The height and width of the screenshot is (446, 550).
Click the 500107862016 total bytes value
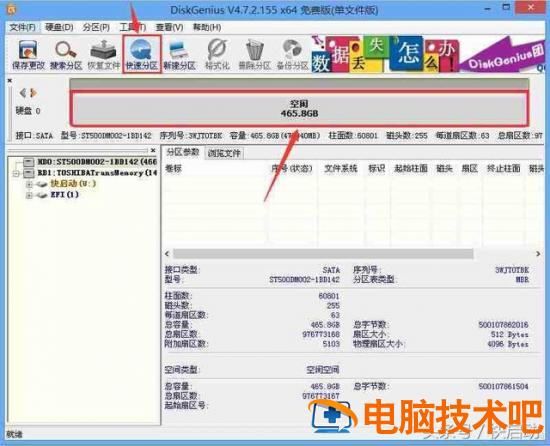point(503,325)
